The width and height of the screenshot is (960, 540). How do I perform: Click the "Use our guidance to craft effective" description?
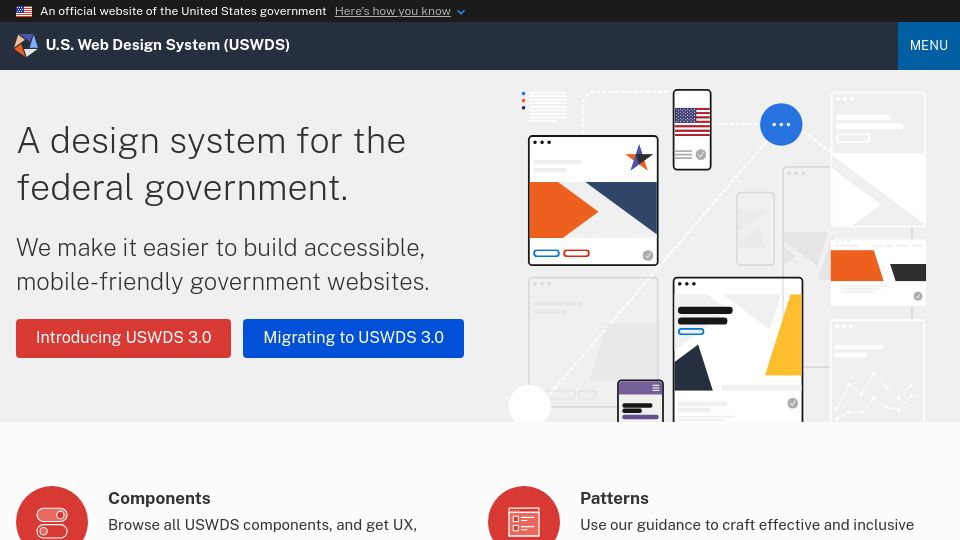pos(747,525)
